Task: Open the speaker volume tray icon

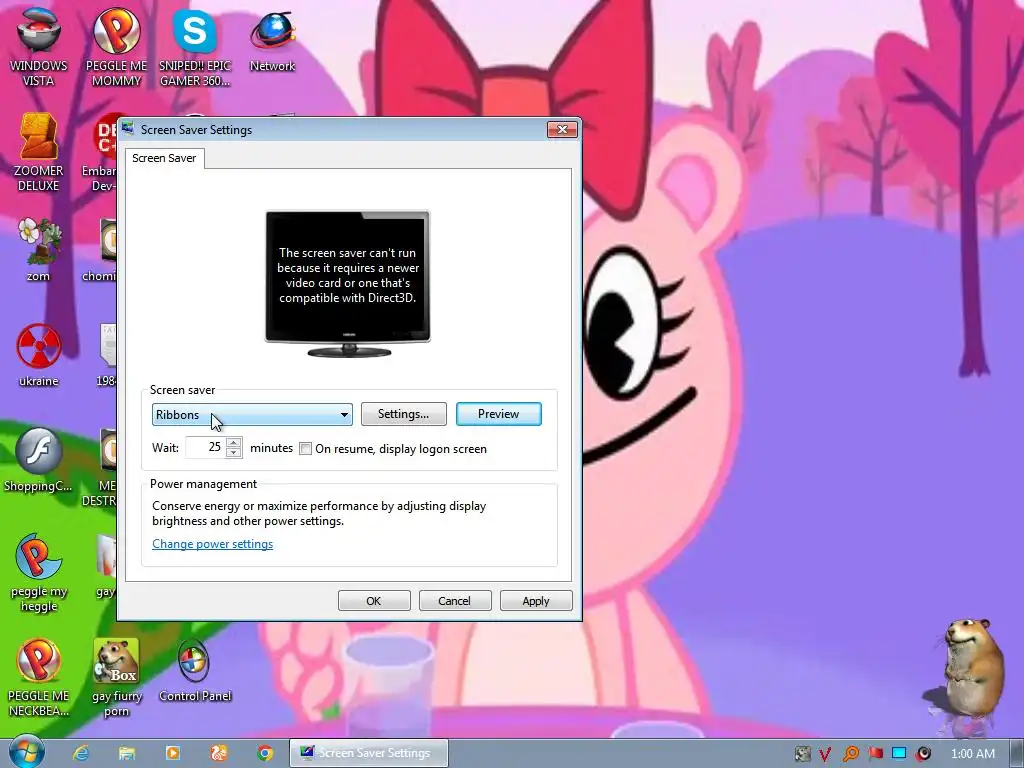Action: pos(923,754)
